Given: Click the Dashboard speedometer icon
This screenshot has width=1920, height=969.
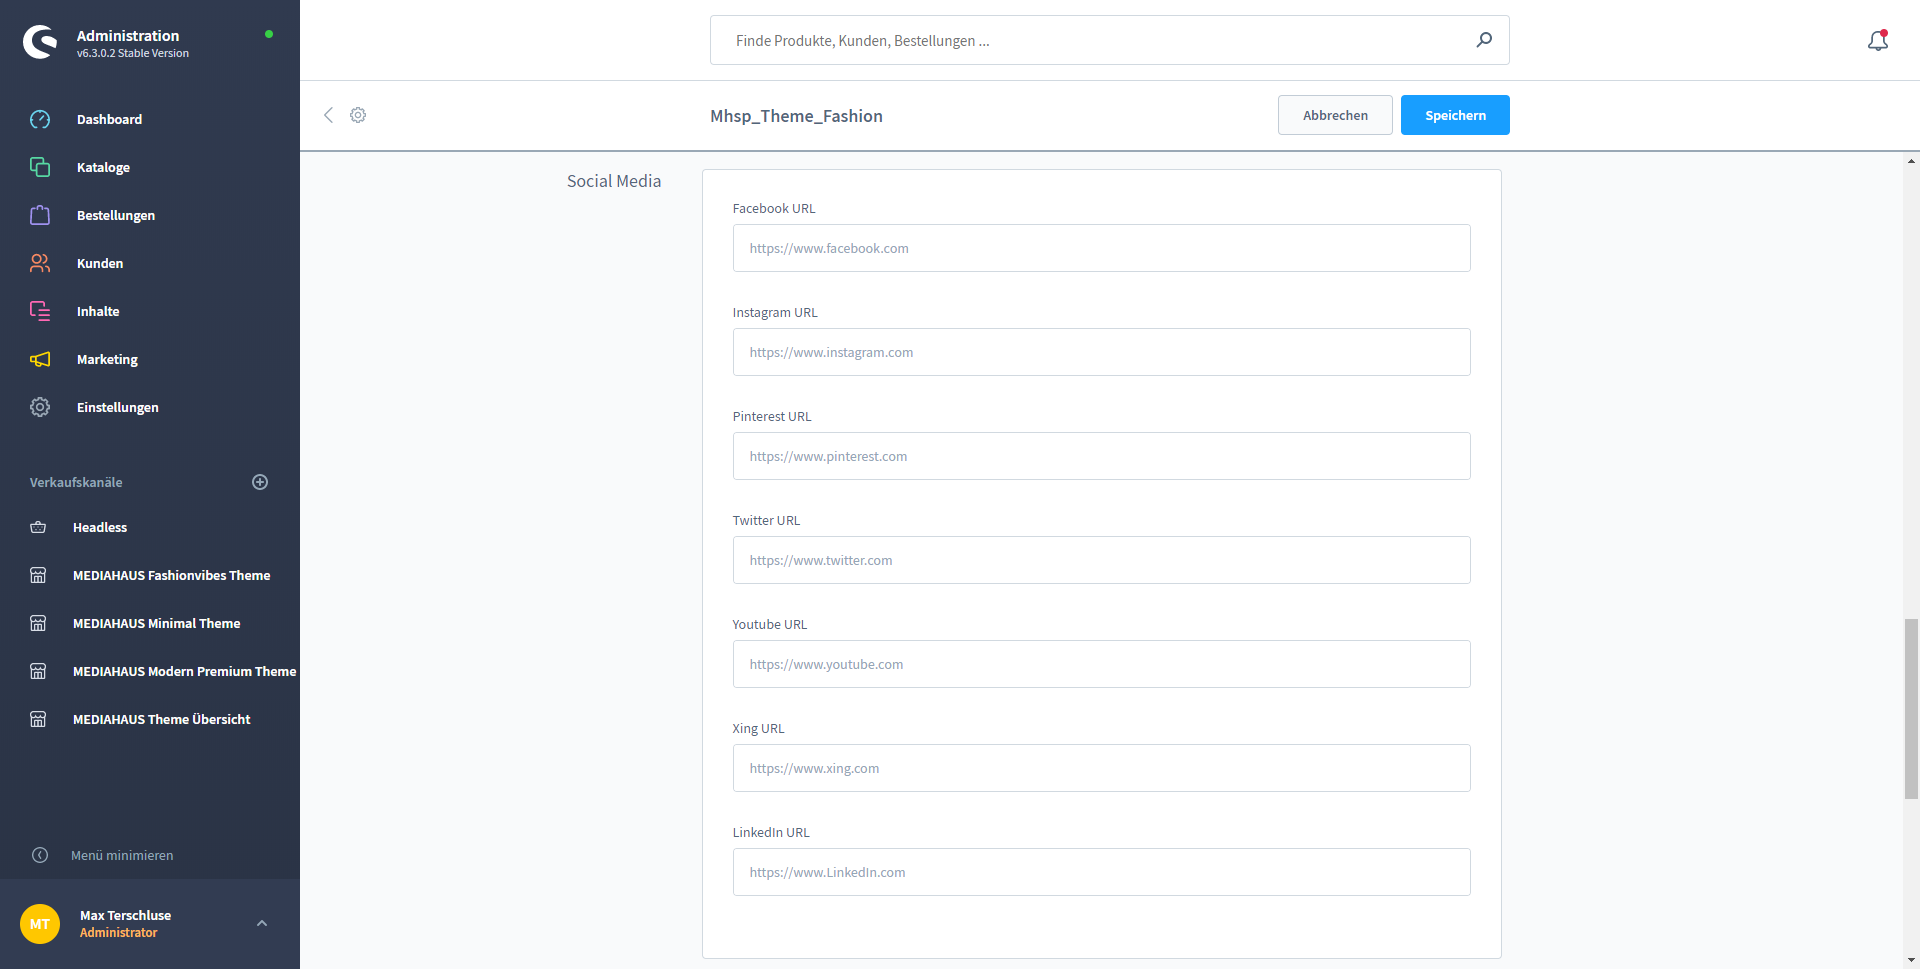Looking at the screenshot, I should point(40,119).
